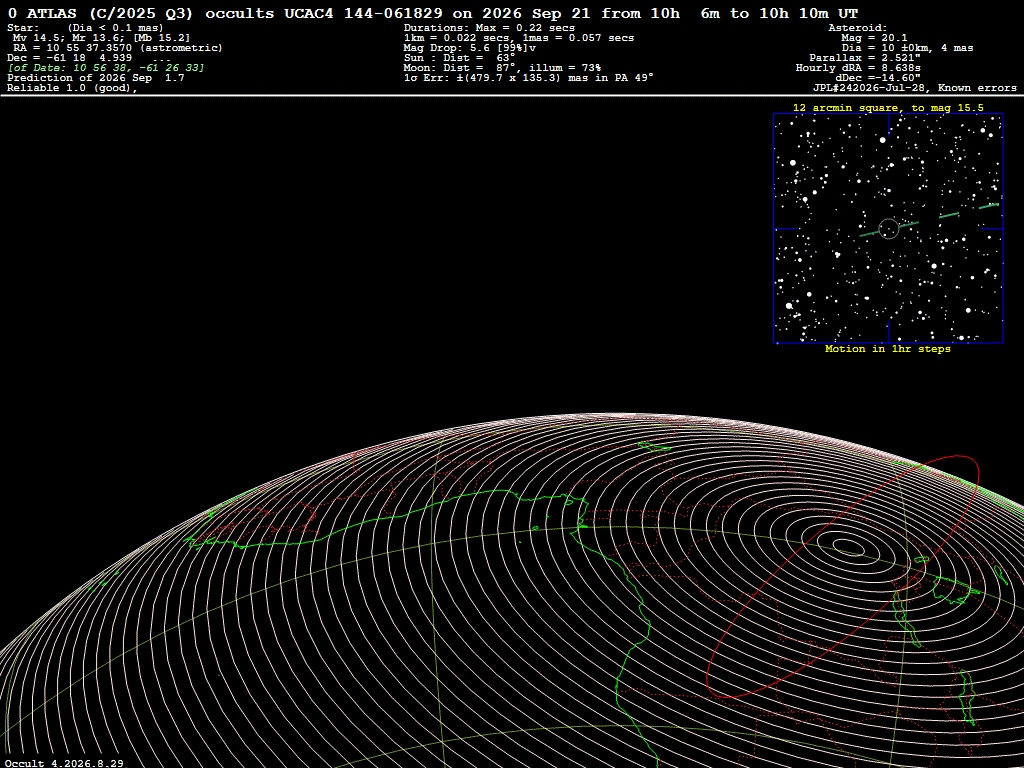Click the 'Asteroid:' header label

click(x=857, y=27)
